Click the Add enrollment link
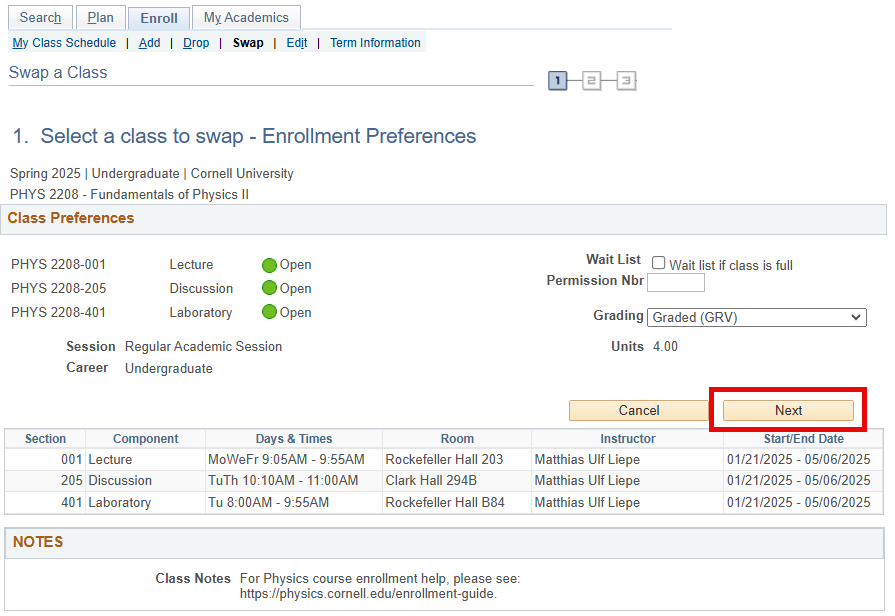 point(149,43)
